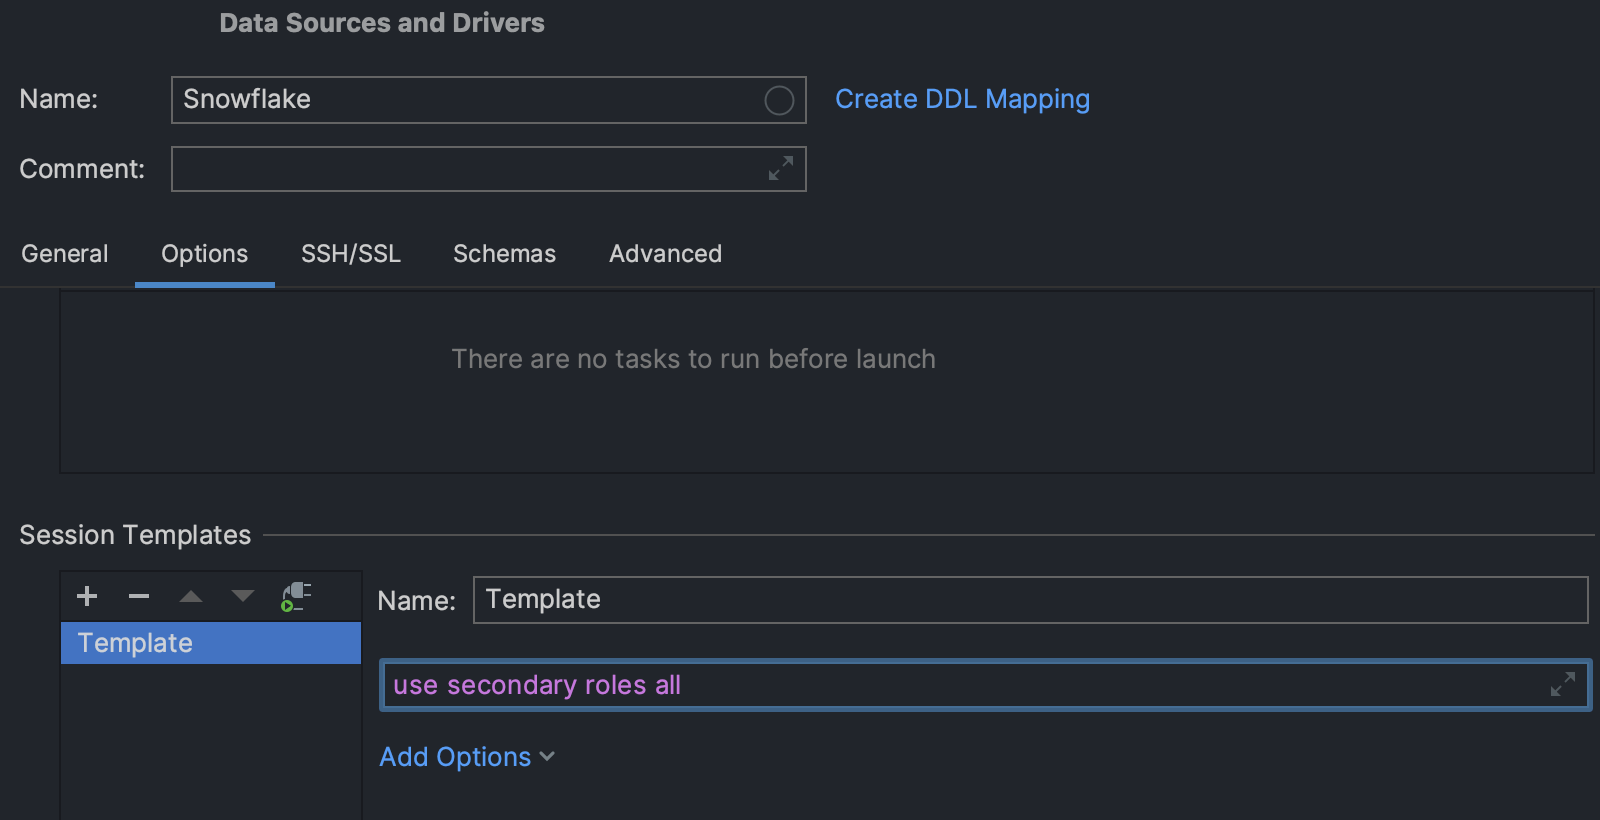Open the Add Options dropdown
This screenshot has height=820, width=1600.
click(466, 757)
